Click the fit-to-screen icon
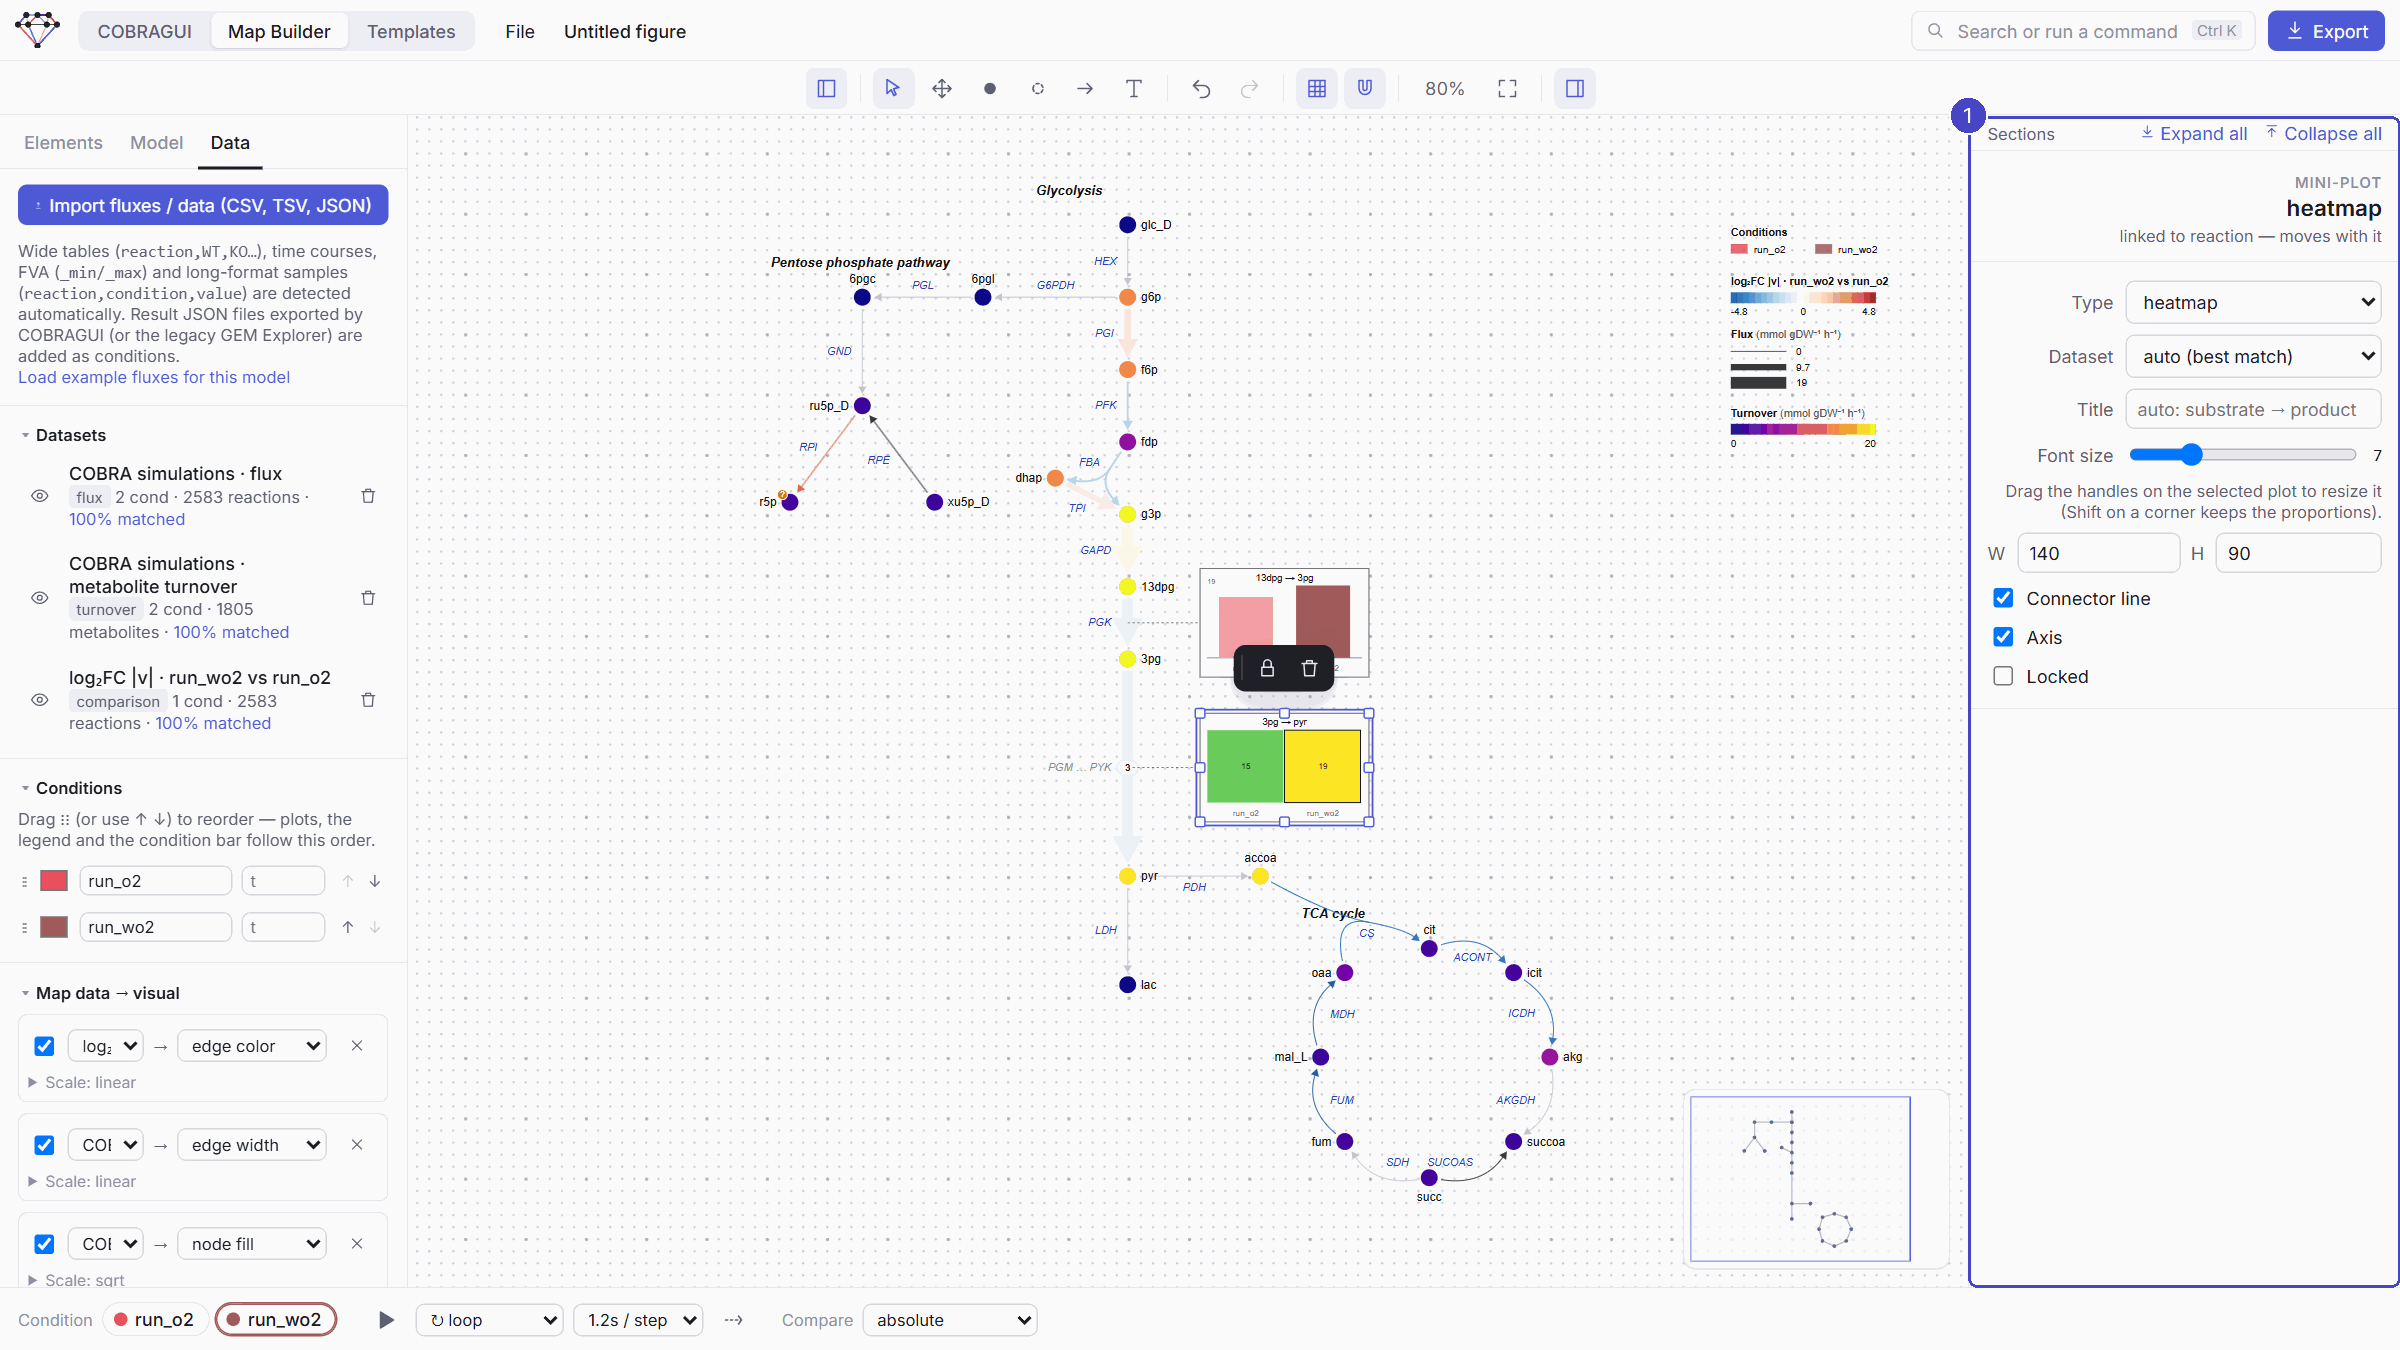This screenshot has width=2400, height=1350. pos(1507,89)
